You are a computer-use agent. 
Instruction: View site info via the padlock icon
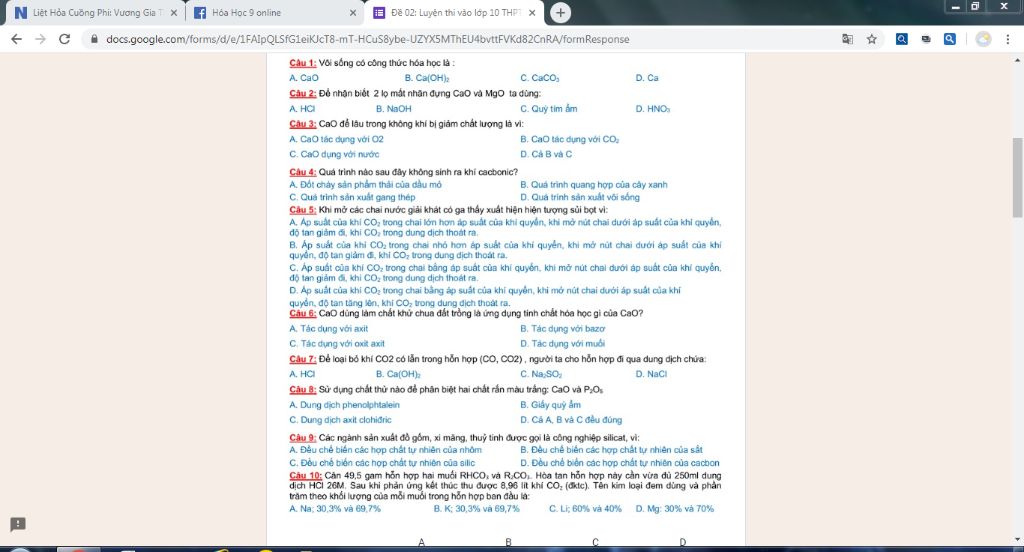[x=94, y=39]
